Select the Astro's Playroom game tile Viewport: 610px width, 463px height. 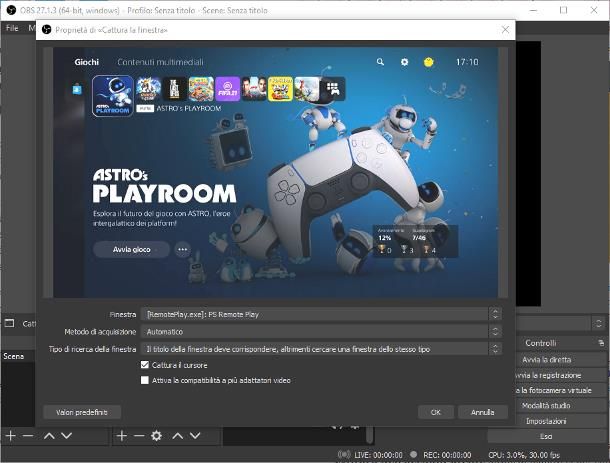pyautogui.click(x=113, y=96)
